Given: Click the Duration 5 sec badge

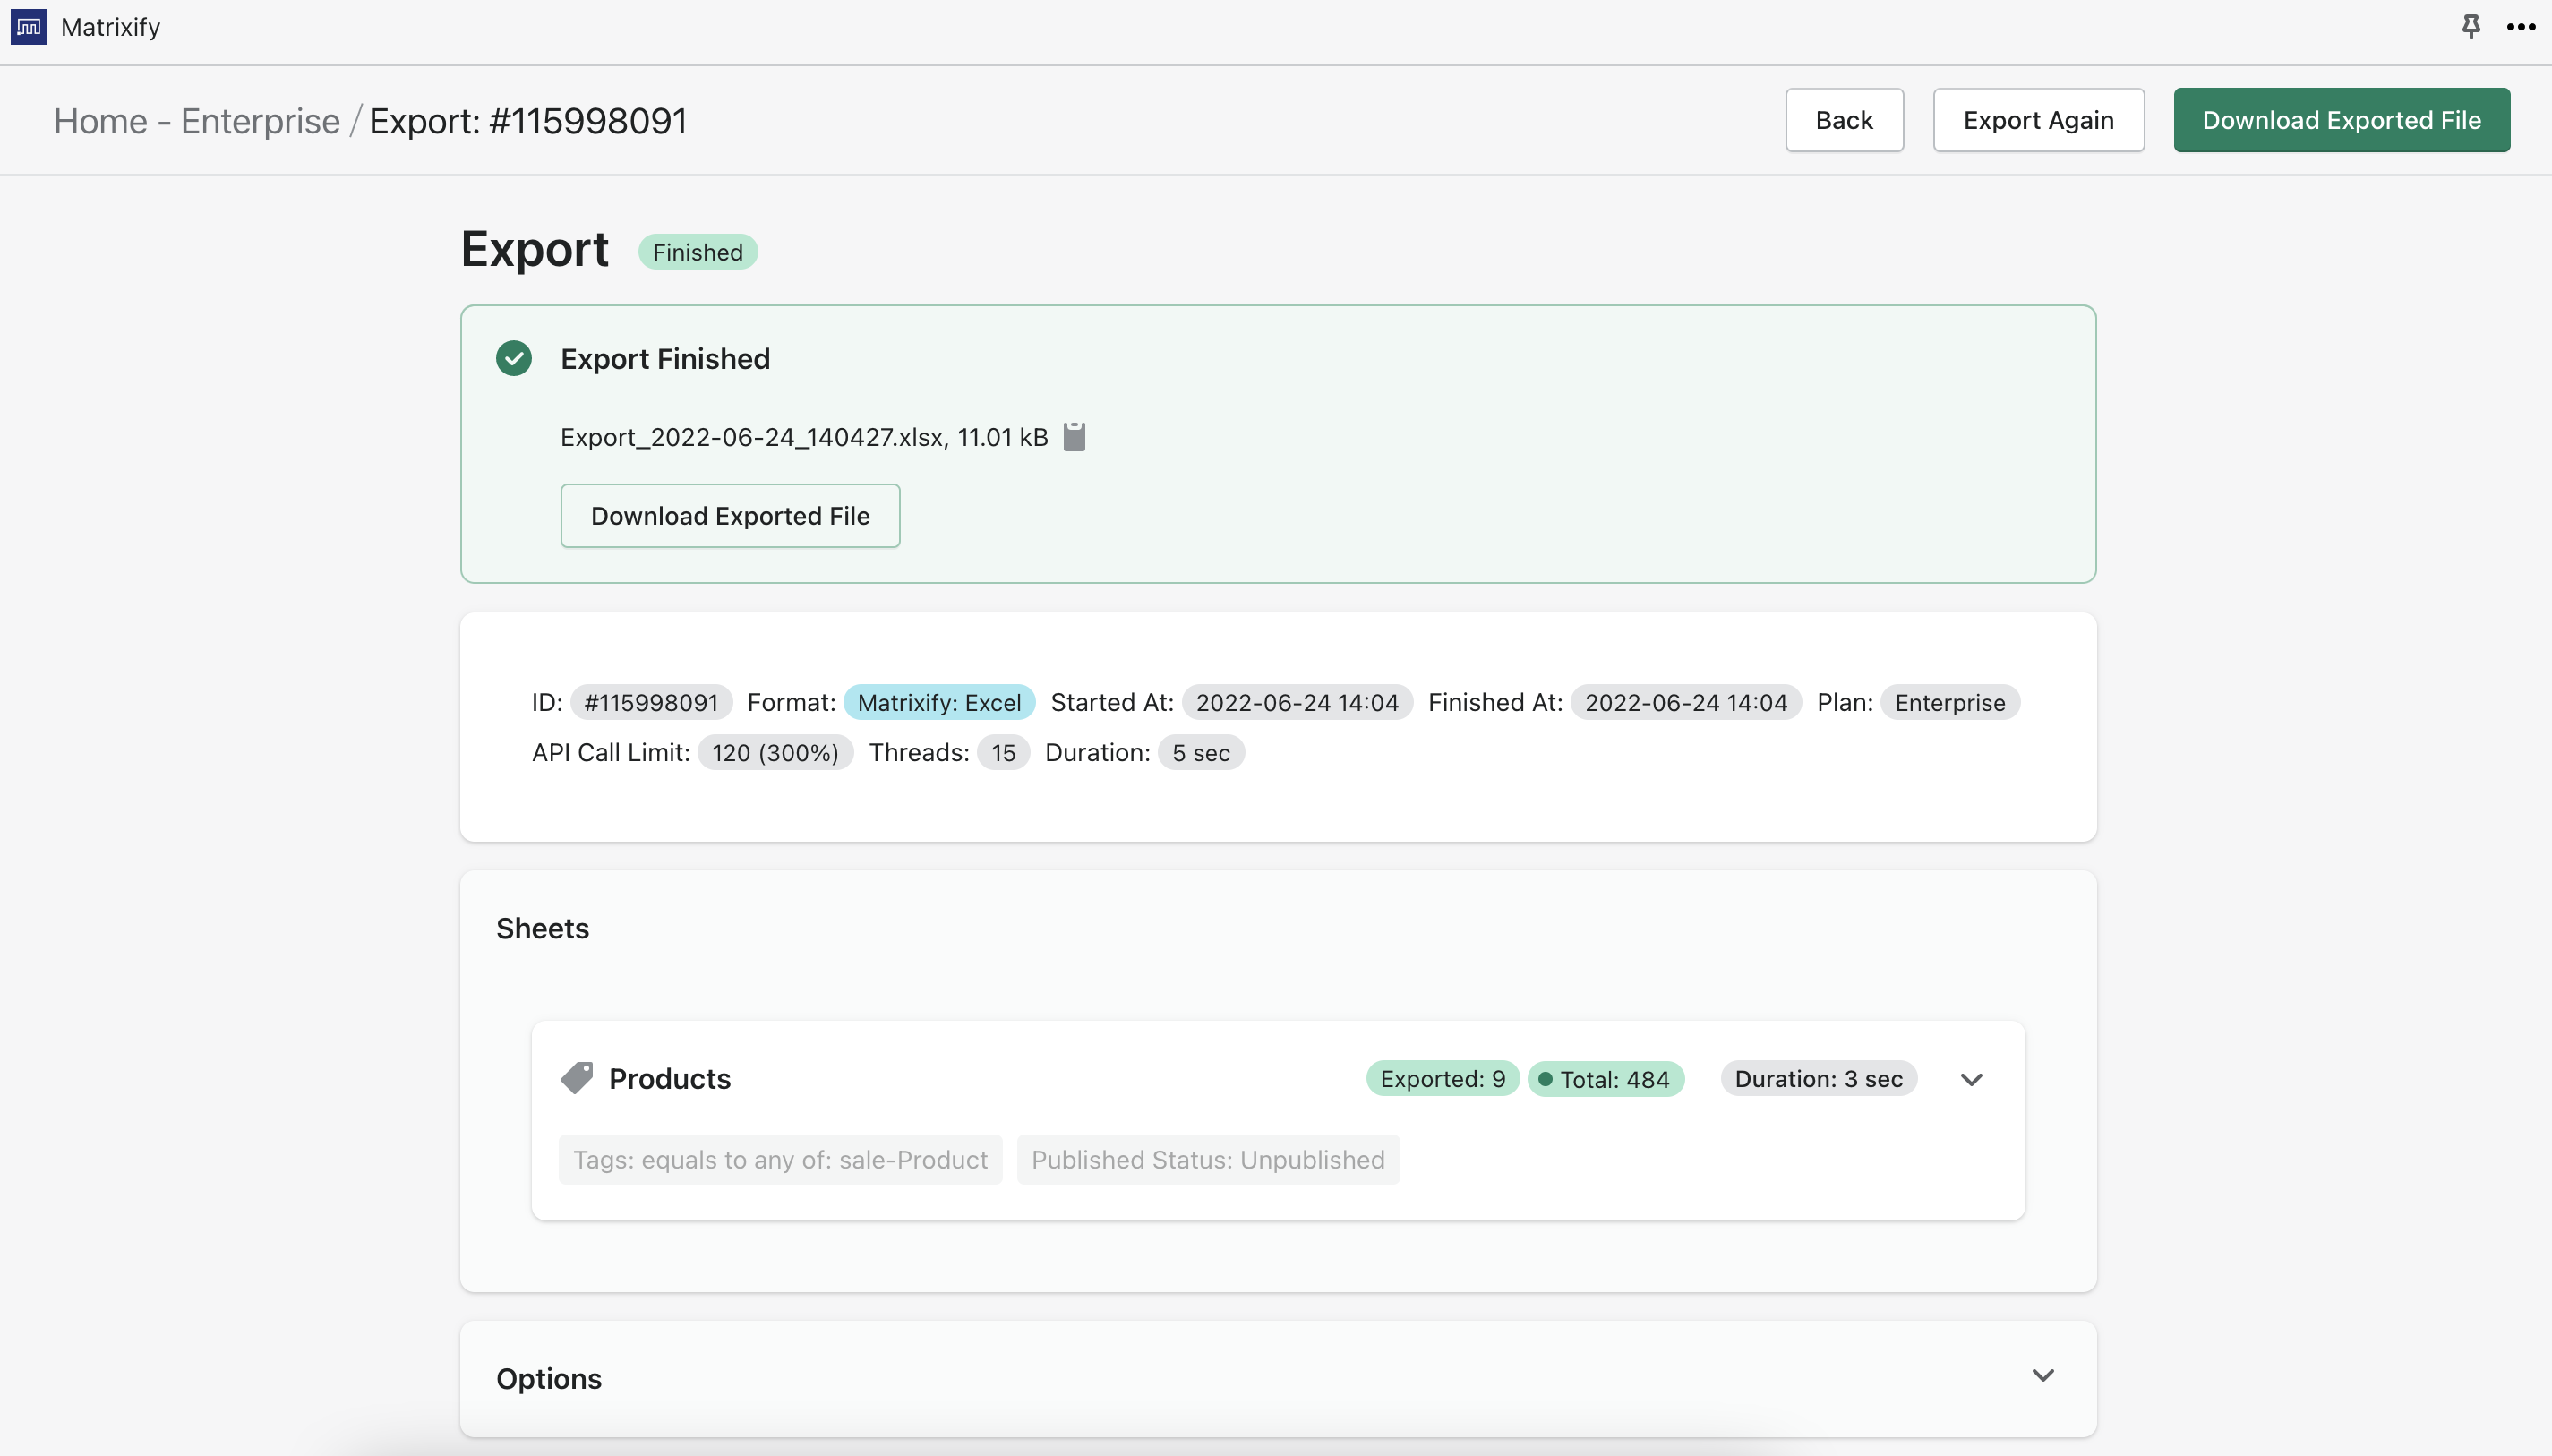Looking at the screenshot, I should [1201, 752].
